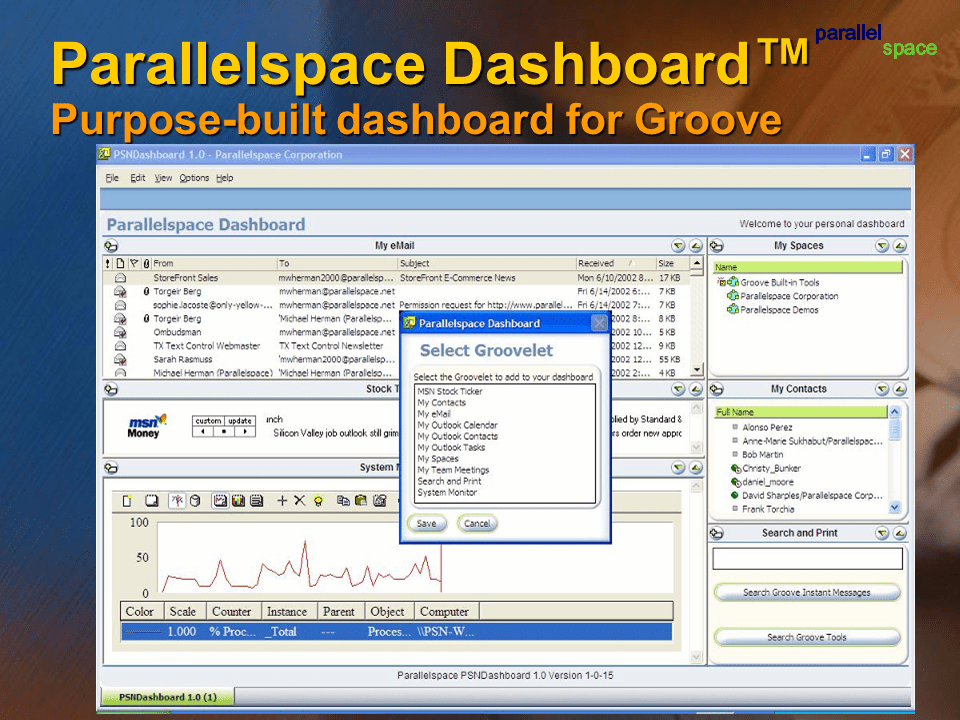Switch to the PSNDashboard 1.0 (1) tab
960x720 pixels.
[x=168, y=697]
